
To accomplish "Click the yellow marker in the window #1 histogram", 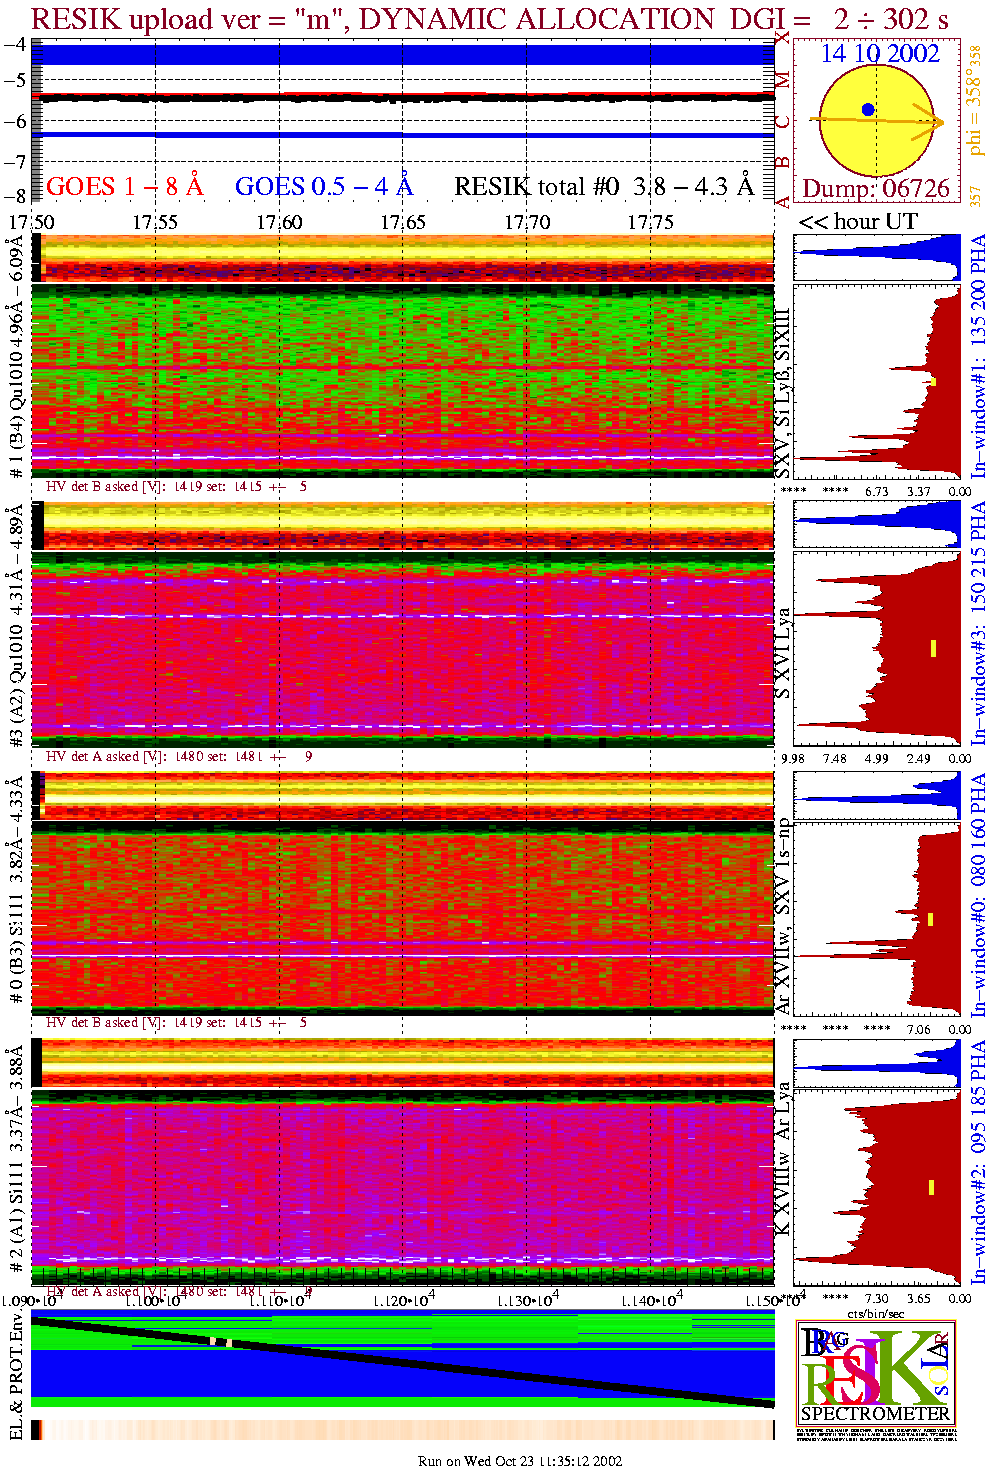I will click(x=933, y=381).
